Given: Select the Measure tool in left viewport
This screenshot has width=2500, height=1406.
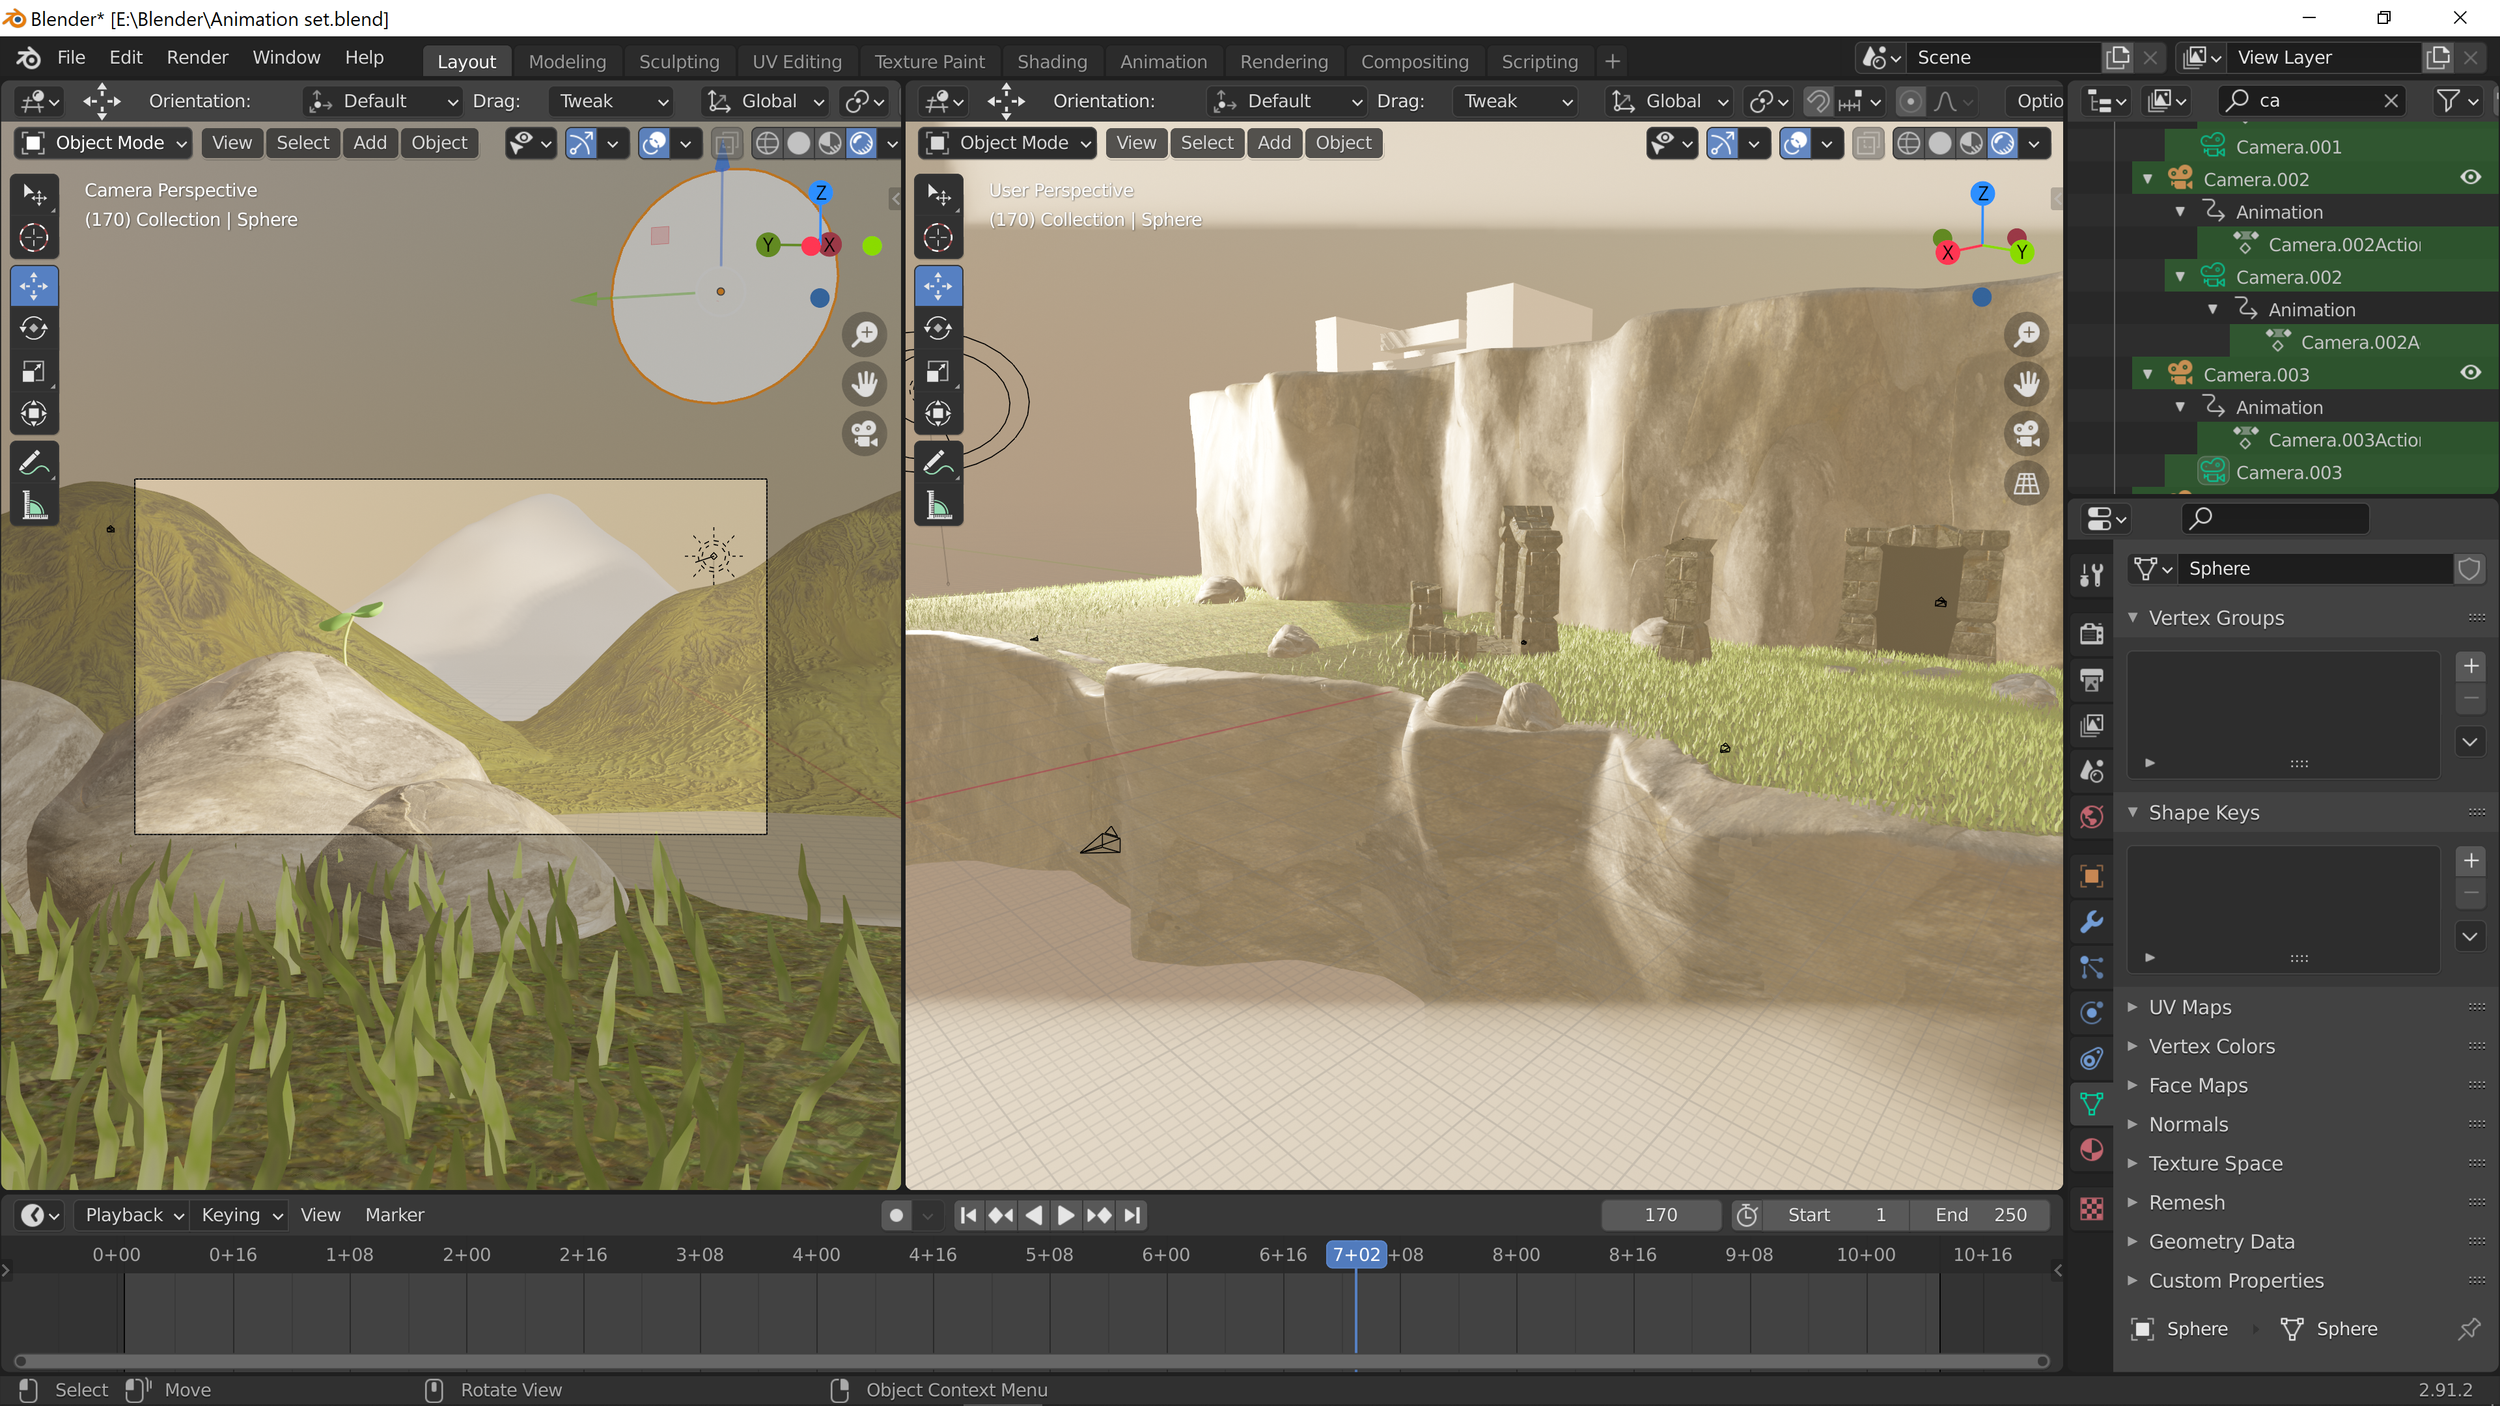Looking at the screenshot, I should pyautogui.click(x=34, y=507).
